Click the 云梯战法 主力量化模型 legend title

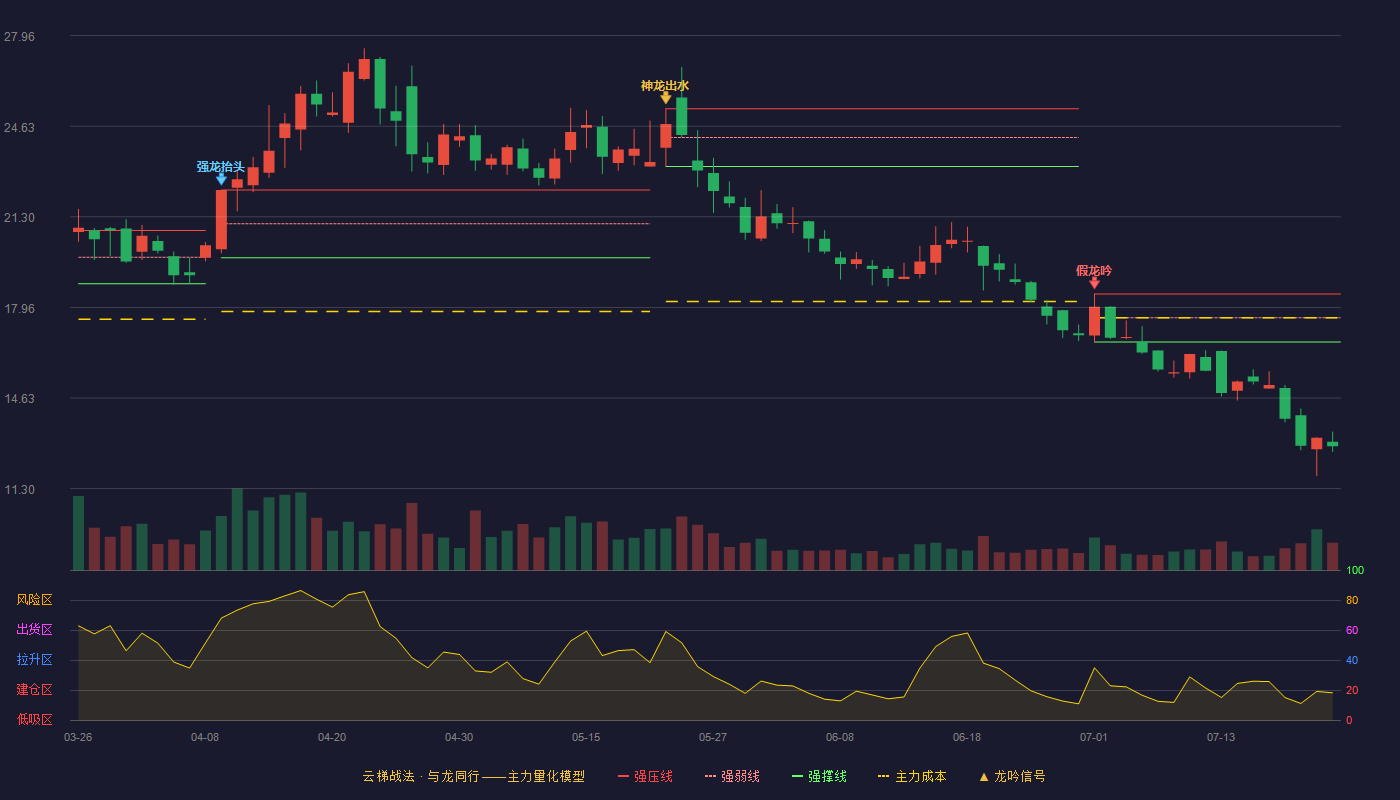coord(473,776)
